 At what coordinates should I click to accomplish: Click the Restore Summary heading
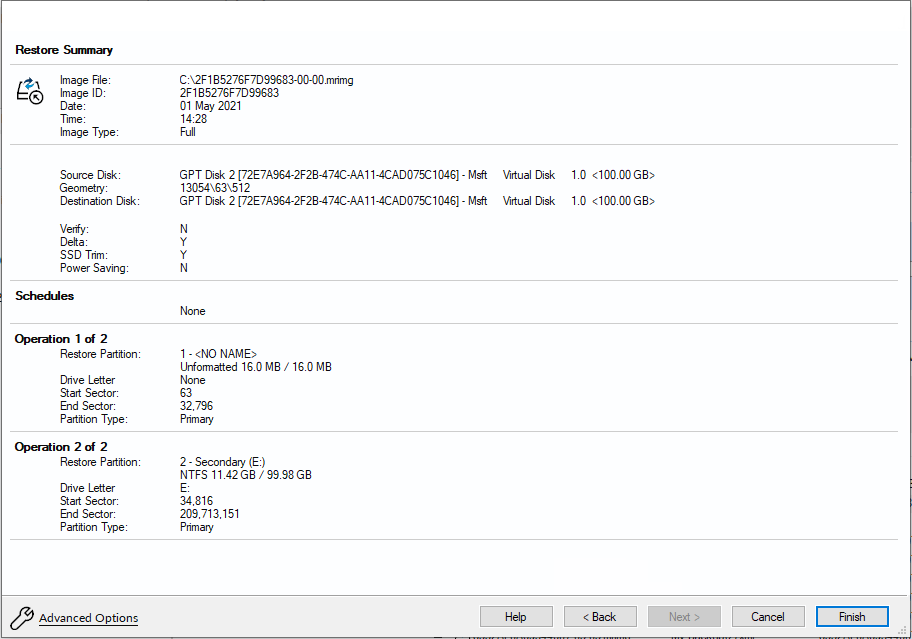click(64, 50)
